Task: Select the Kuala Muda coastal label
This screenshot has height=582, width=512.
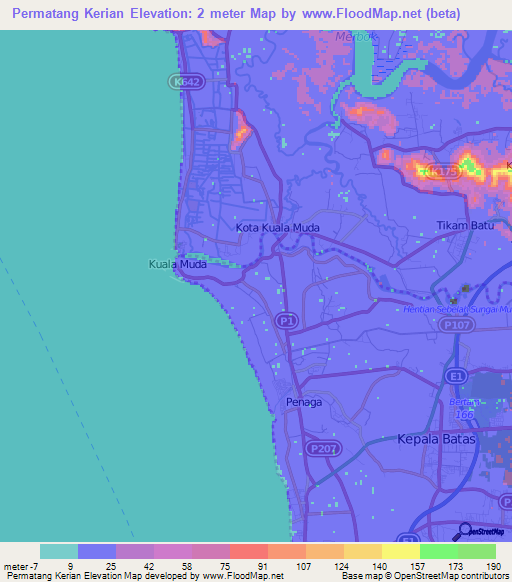Action: coord(177,264)
